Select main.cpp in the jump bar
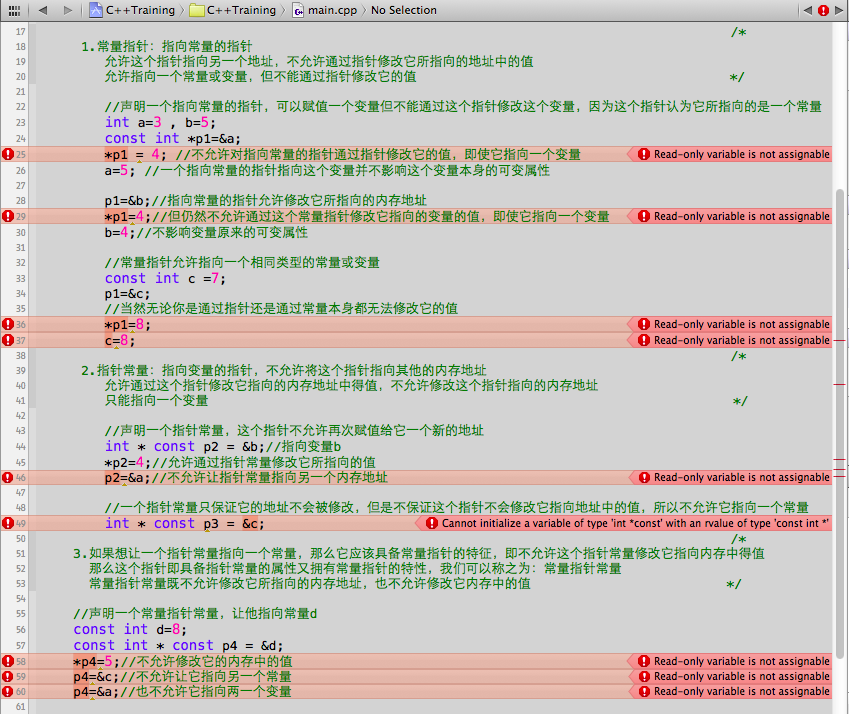The width and height of the screenshot is (849, 714). click(x=325, y=10)
